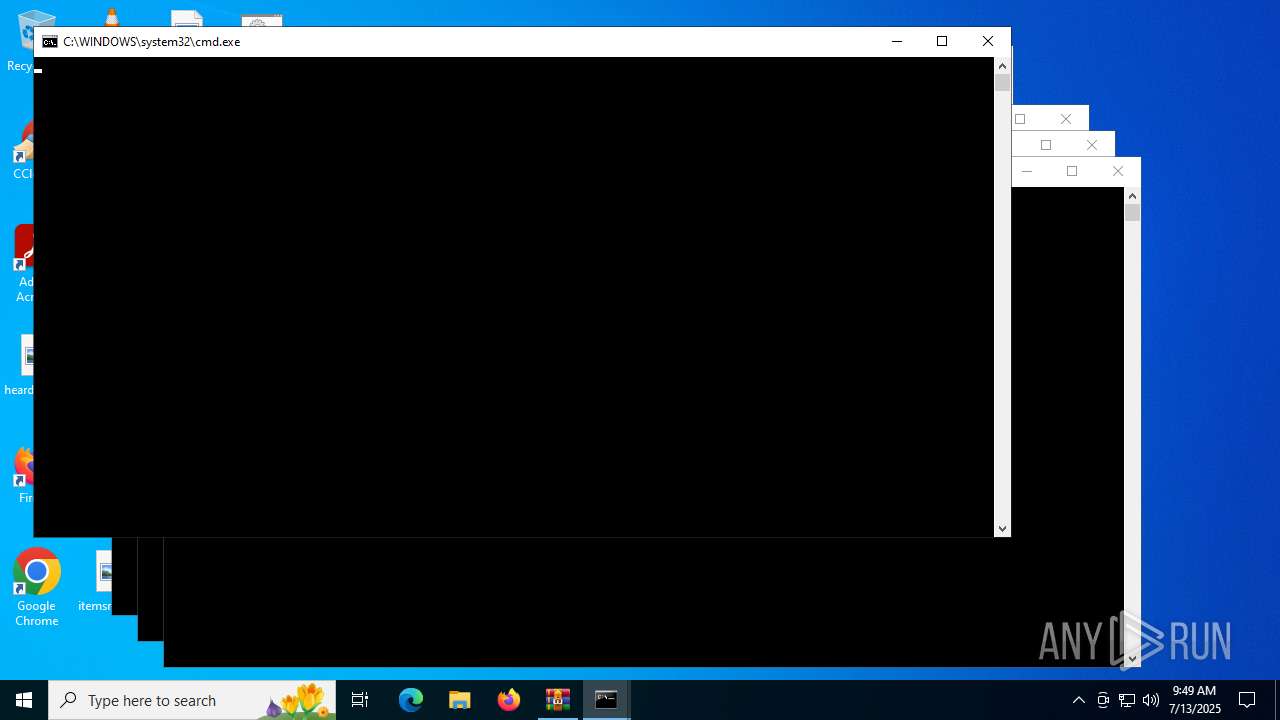
Task: Minimize the rearmost-right cmd window
Action: pos(1027,171)
